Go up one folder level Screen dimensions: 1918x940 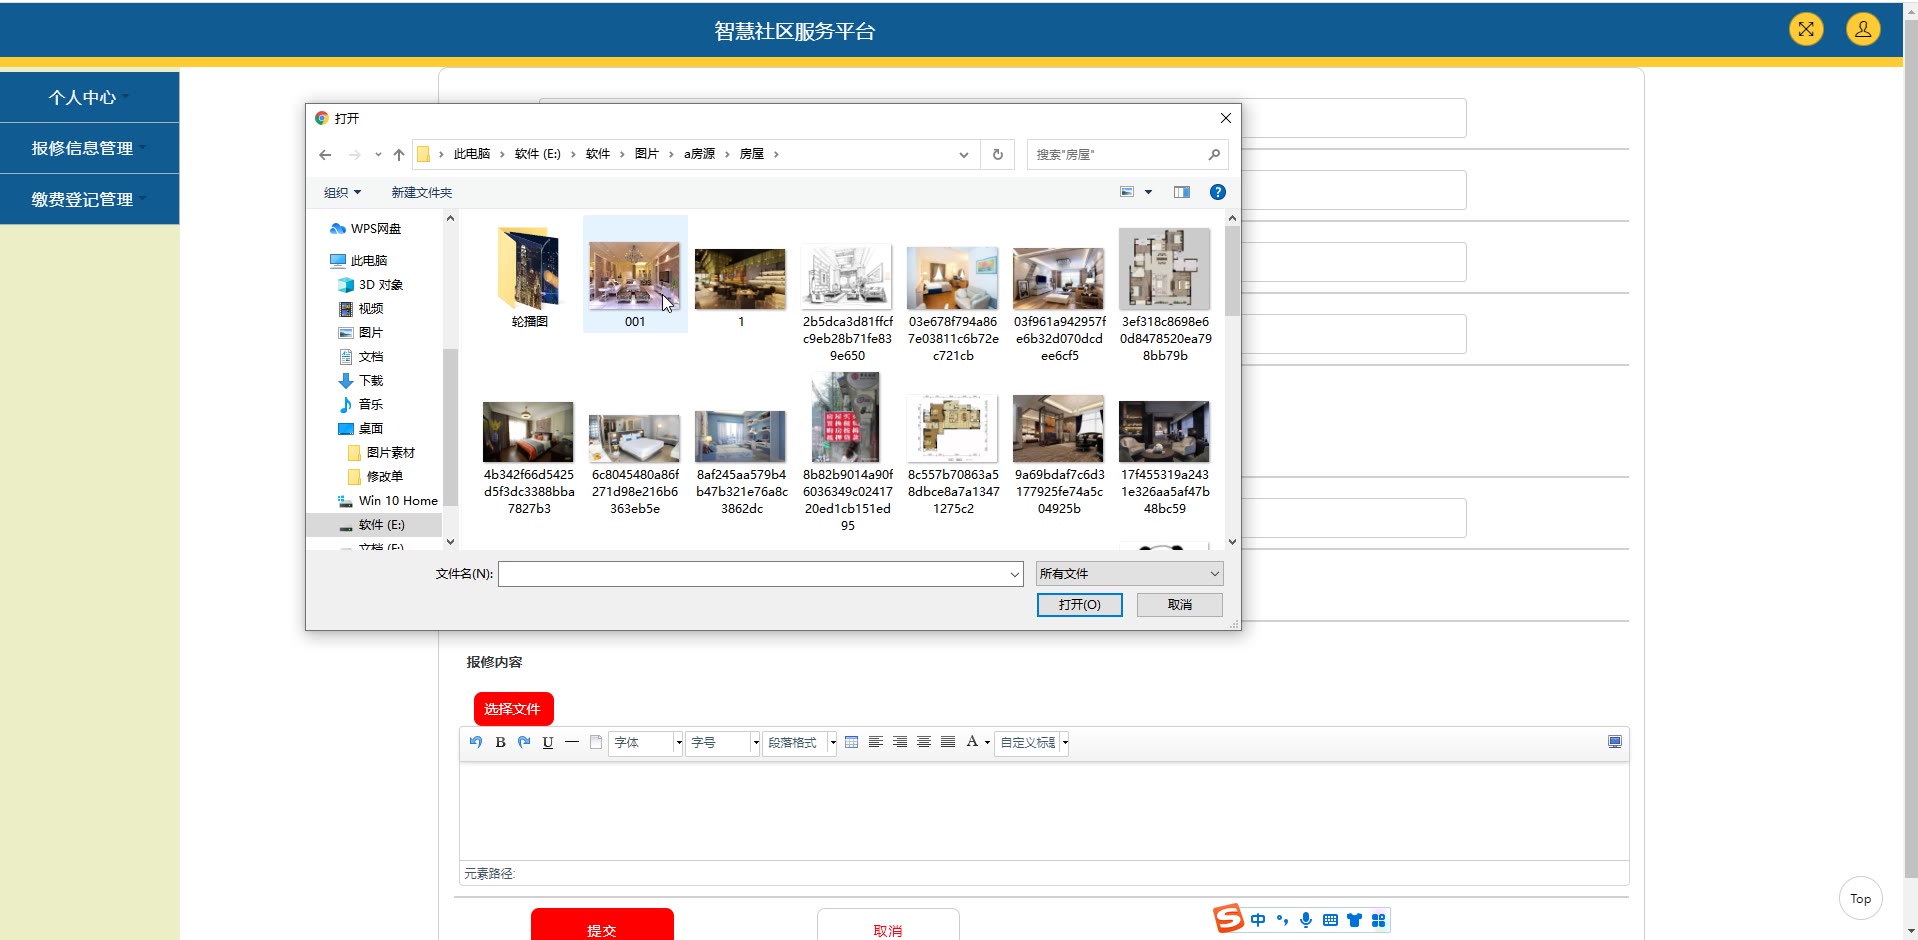[399, 155]
